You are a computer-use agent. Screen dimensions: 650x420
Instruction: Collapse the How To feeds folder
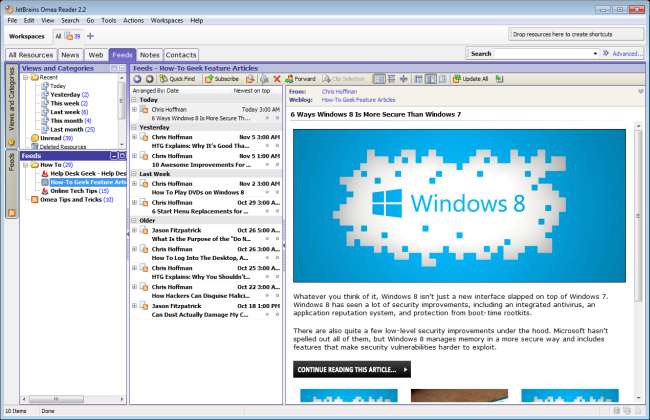[26, 165]
